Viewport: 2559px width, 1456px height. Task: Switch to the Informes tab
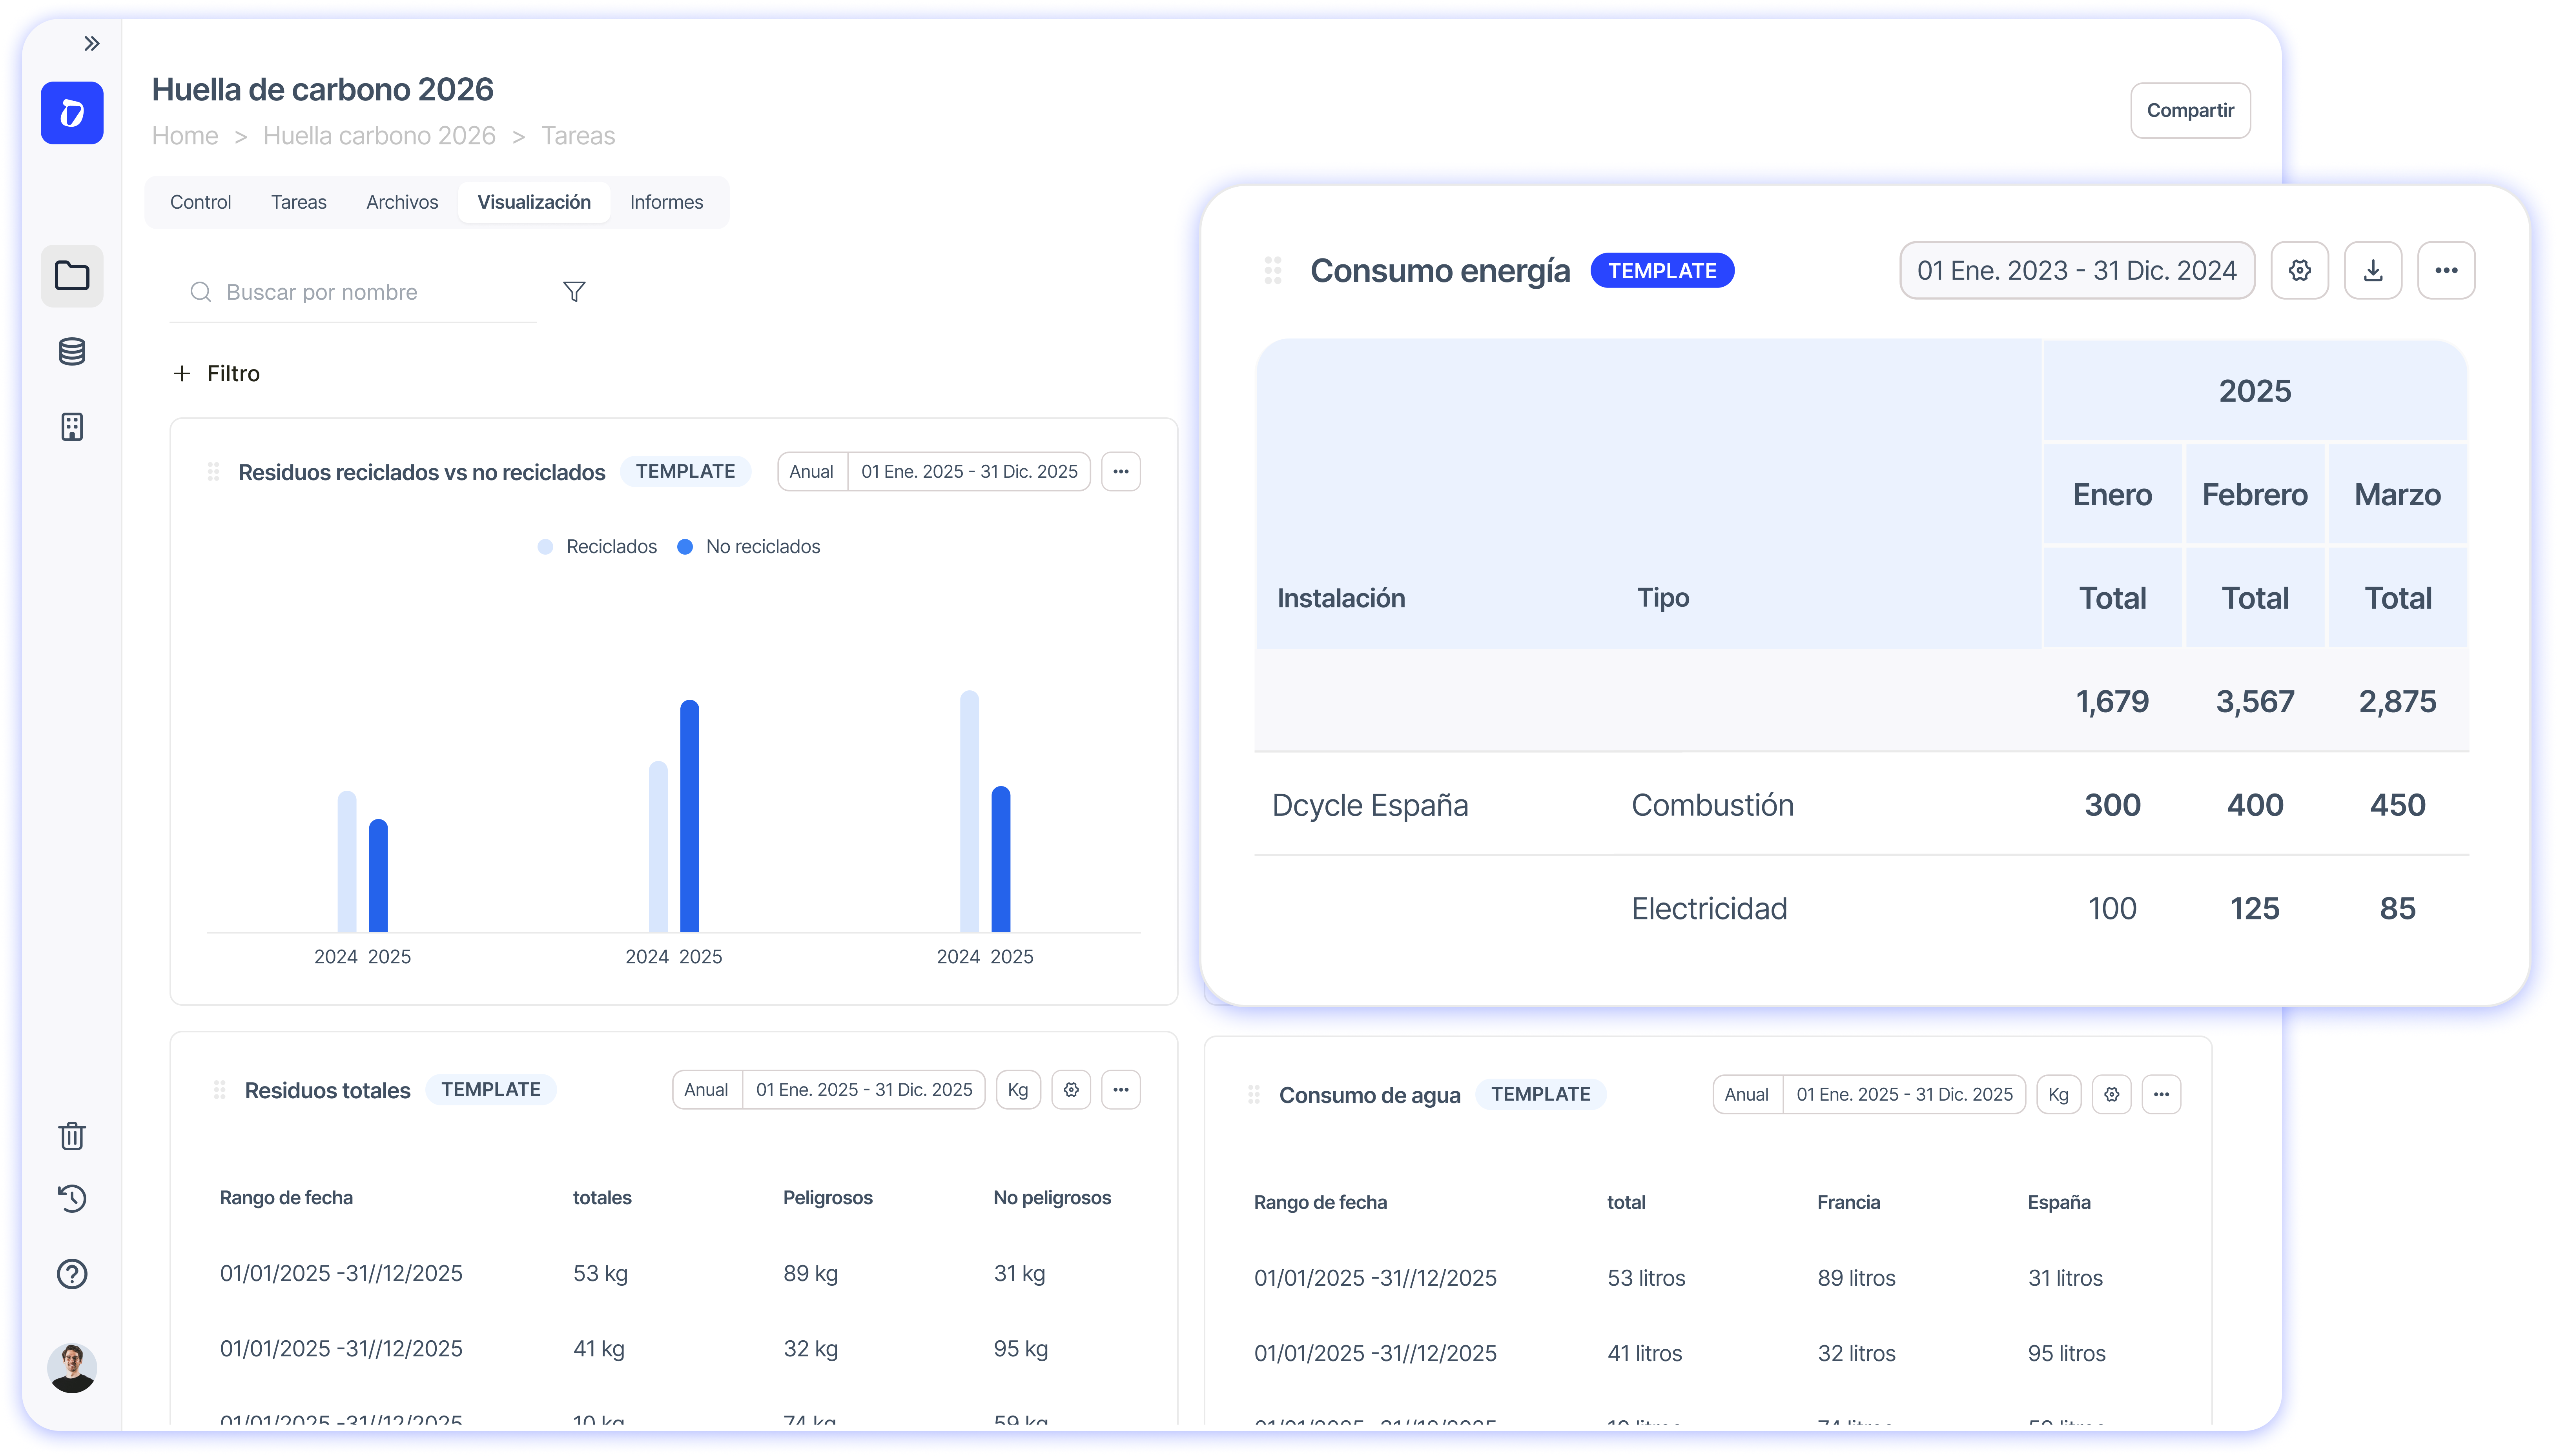click(x=666, y=202)
